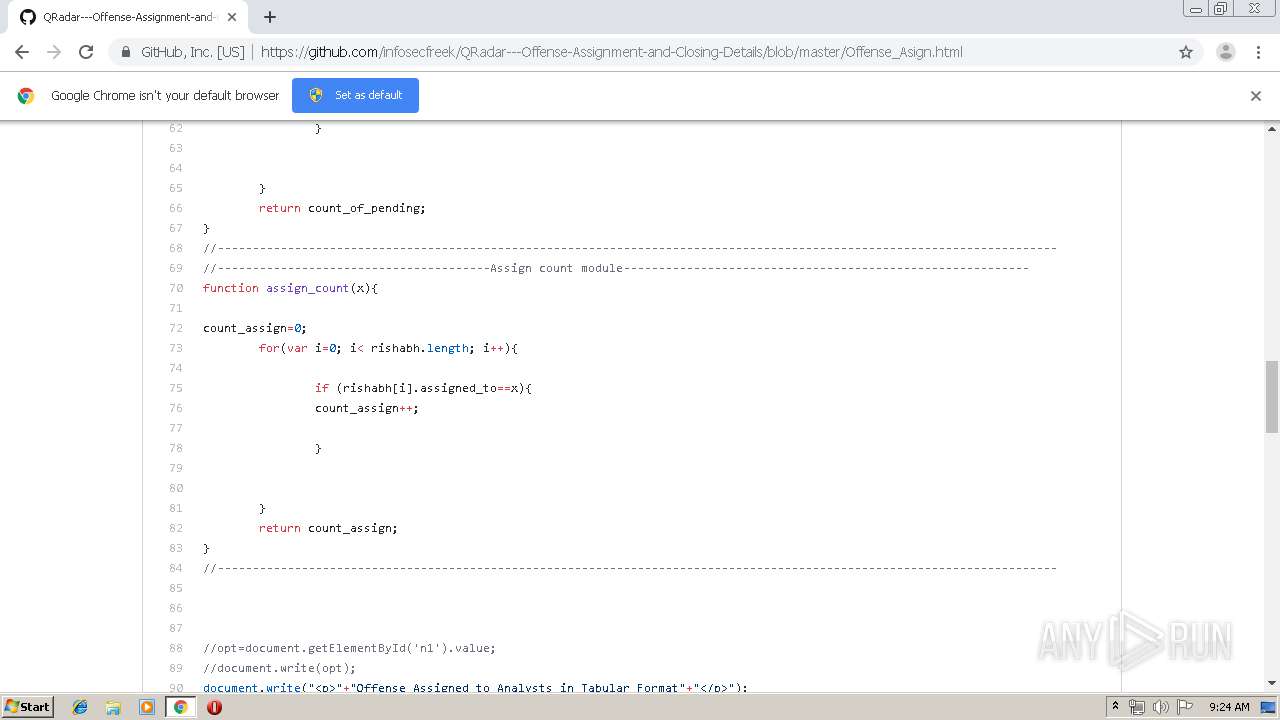Click the 'count_assign++;' code line
Image resolution: width=1280 pixels, height=720 pixels.
click(367, 408)
